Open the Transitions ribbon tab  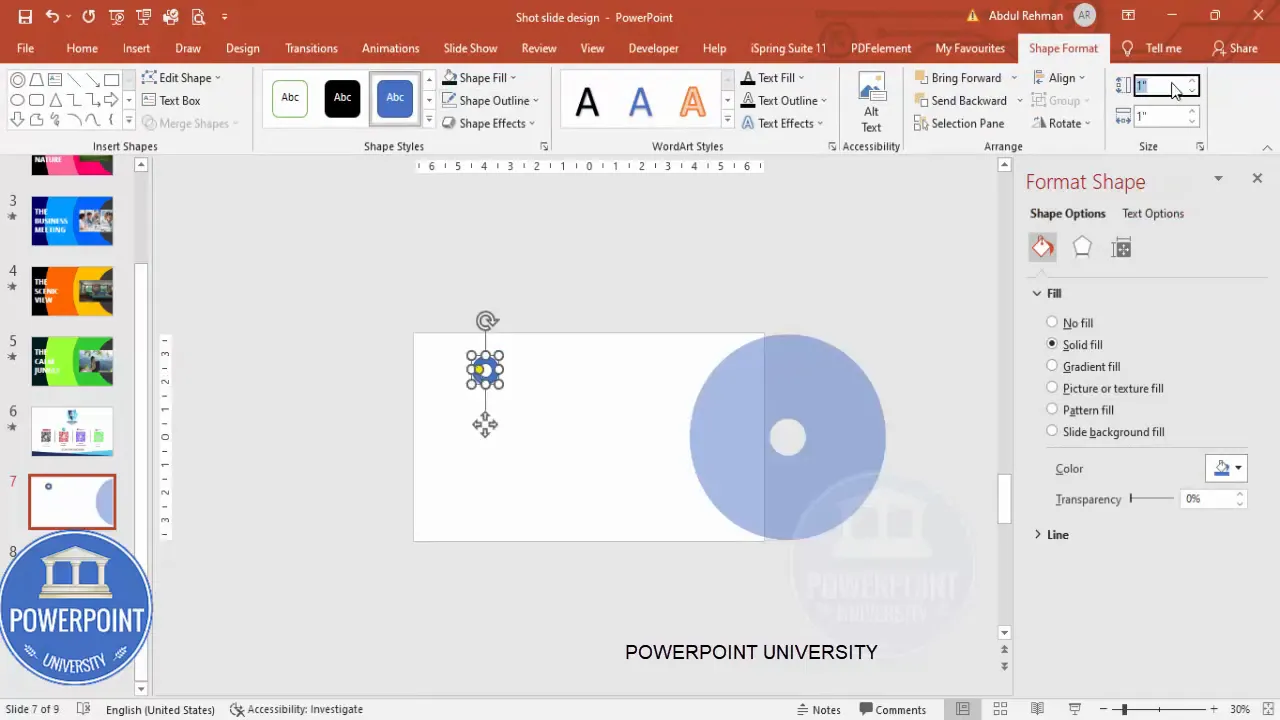click(311, 48)
